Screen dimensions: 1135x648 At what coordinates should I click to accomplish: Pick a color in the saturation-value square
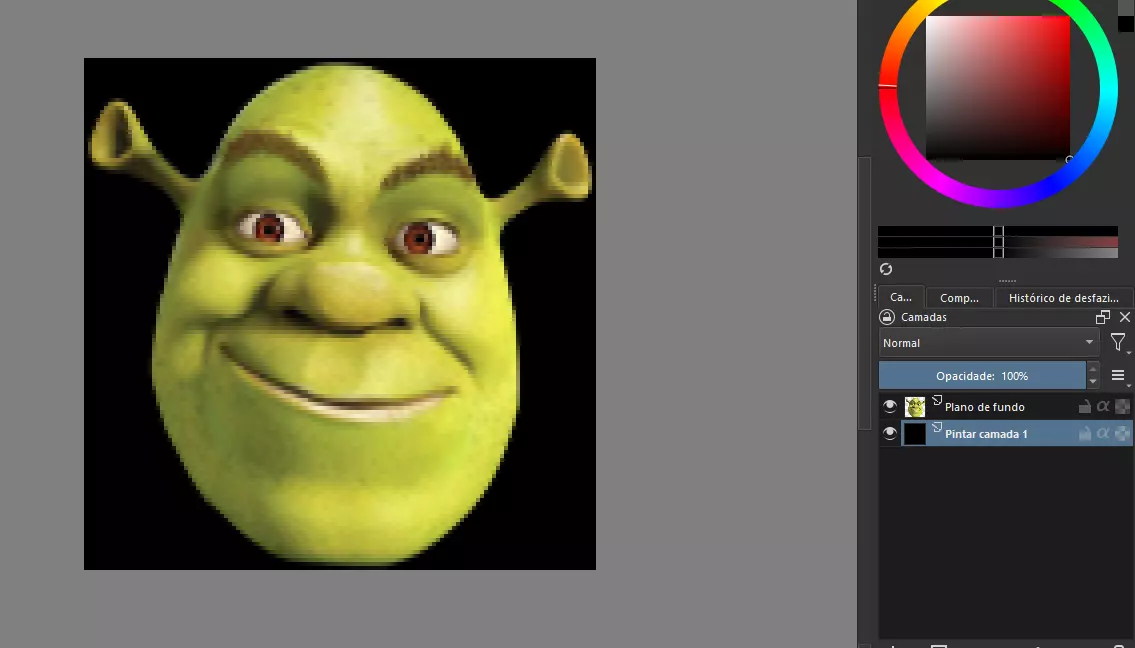tap(998, 88)
